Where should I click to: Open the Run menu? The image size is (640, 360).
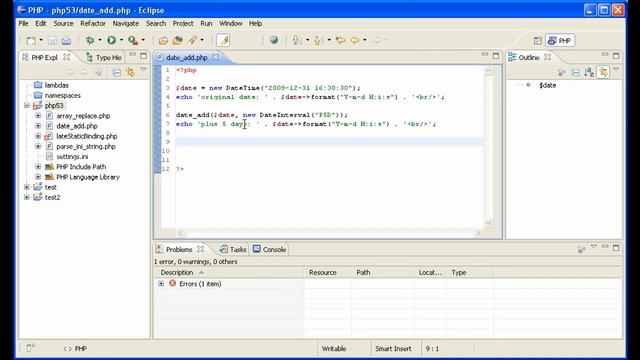[206, 23]
